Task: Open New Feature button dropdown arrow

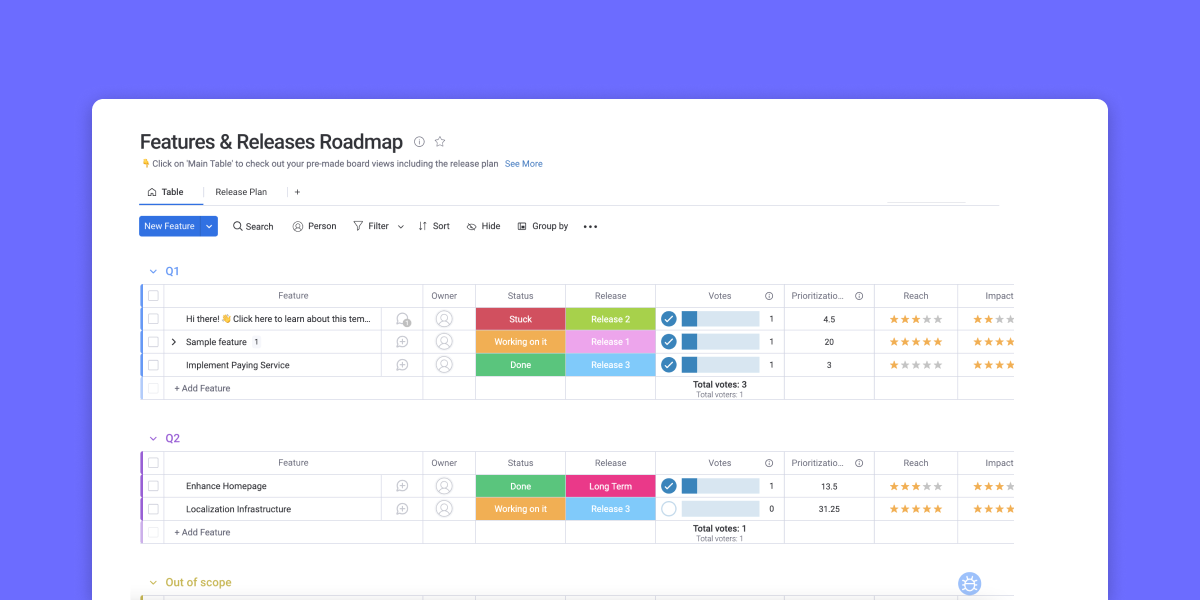Action: coord(209,226)
